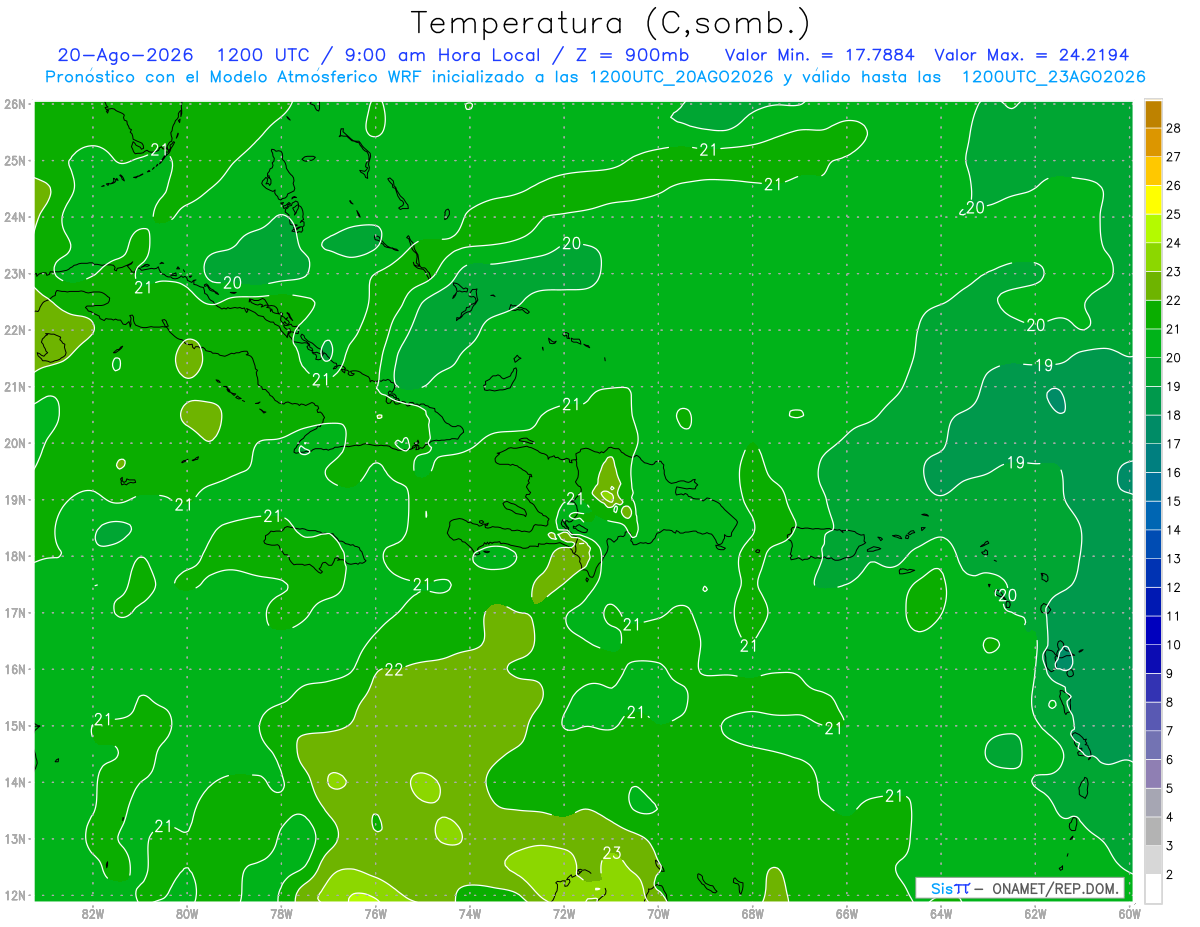Viewport: 1200px width, 927px height.
Task: Click the '21N' latitude axis label
Action: point(15,386)
